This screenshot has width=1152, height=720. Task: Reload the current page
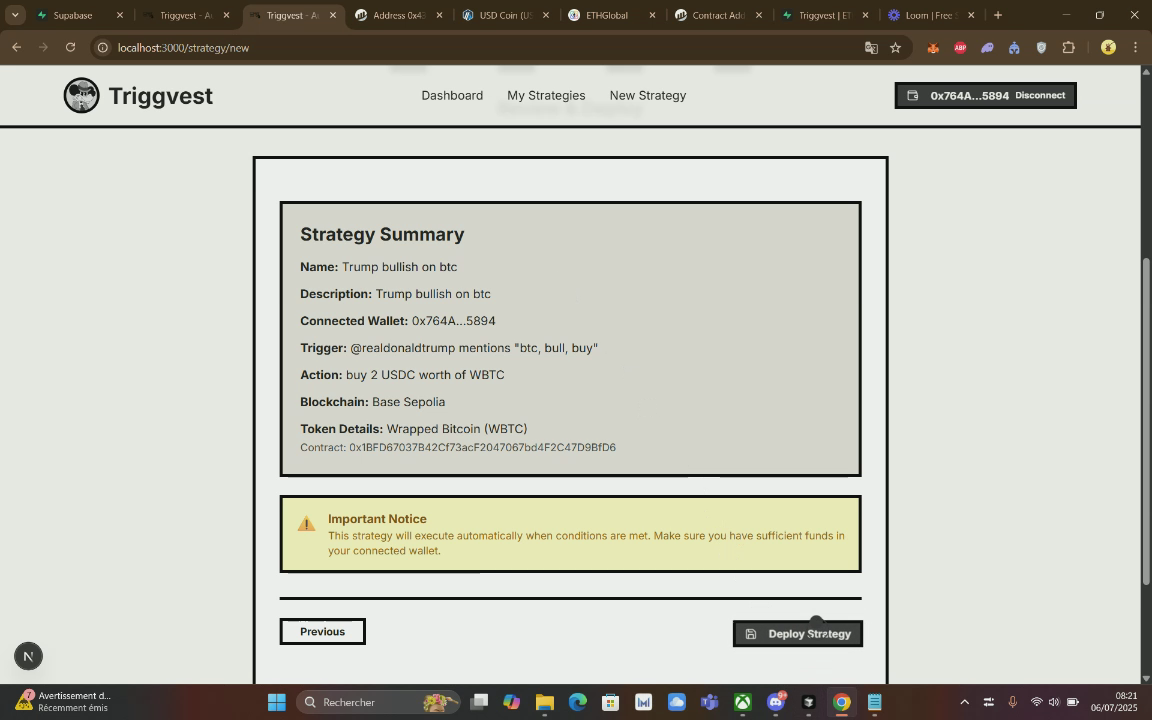(x=71, y=48)
